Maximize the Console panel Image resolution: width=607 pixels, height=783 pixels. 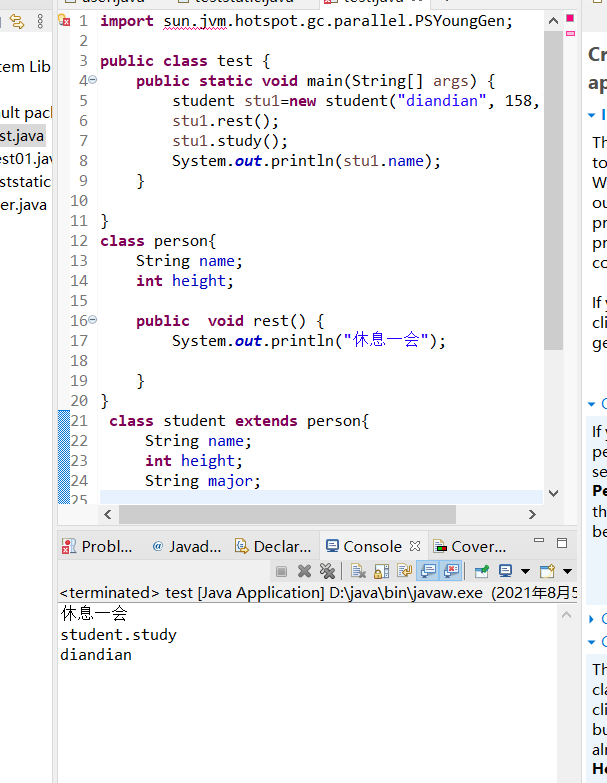point(562,543)
